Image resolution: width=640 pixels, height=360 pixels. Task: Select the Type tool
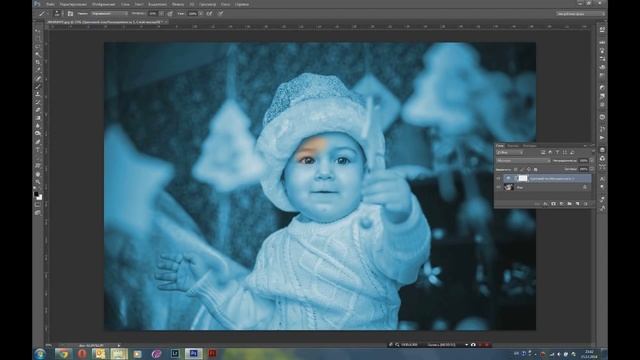tap(38, 149)
